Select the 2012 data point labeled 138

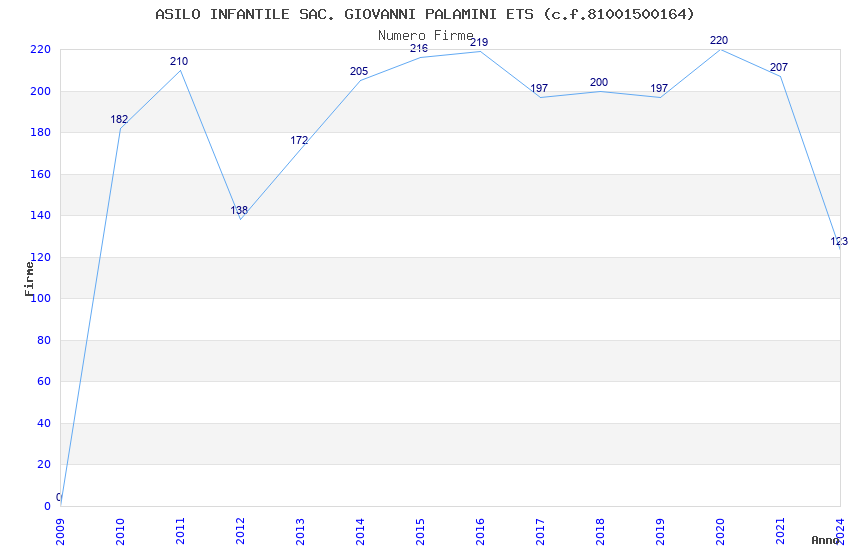point(240,219)
